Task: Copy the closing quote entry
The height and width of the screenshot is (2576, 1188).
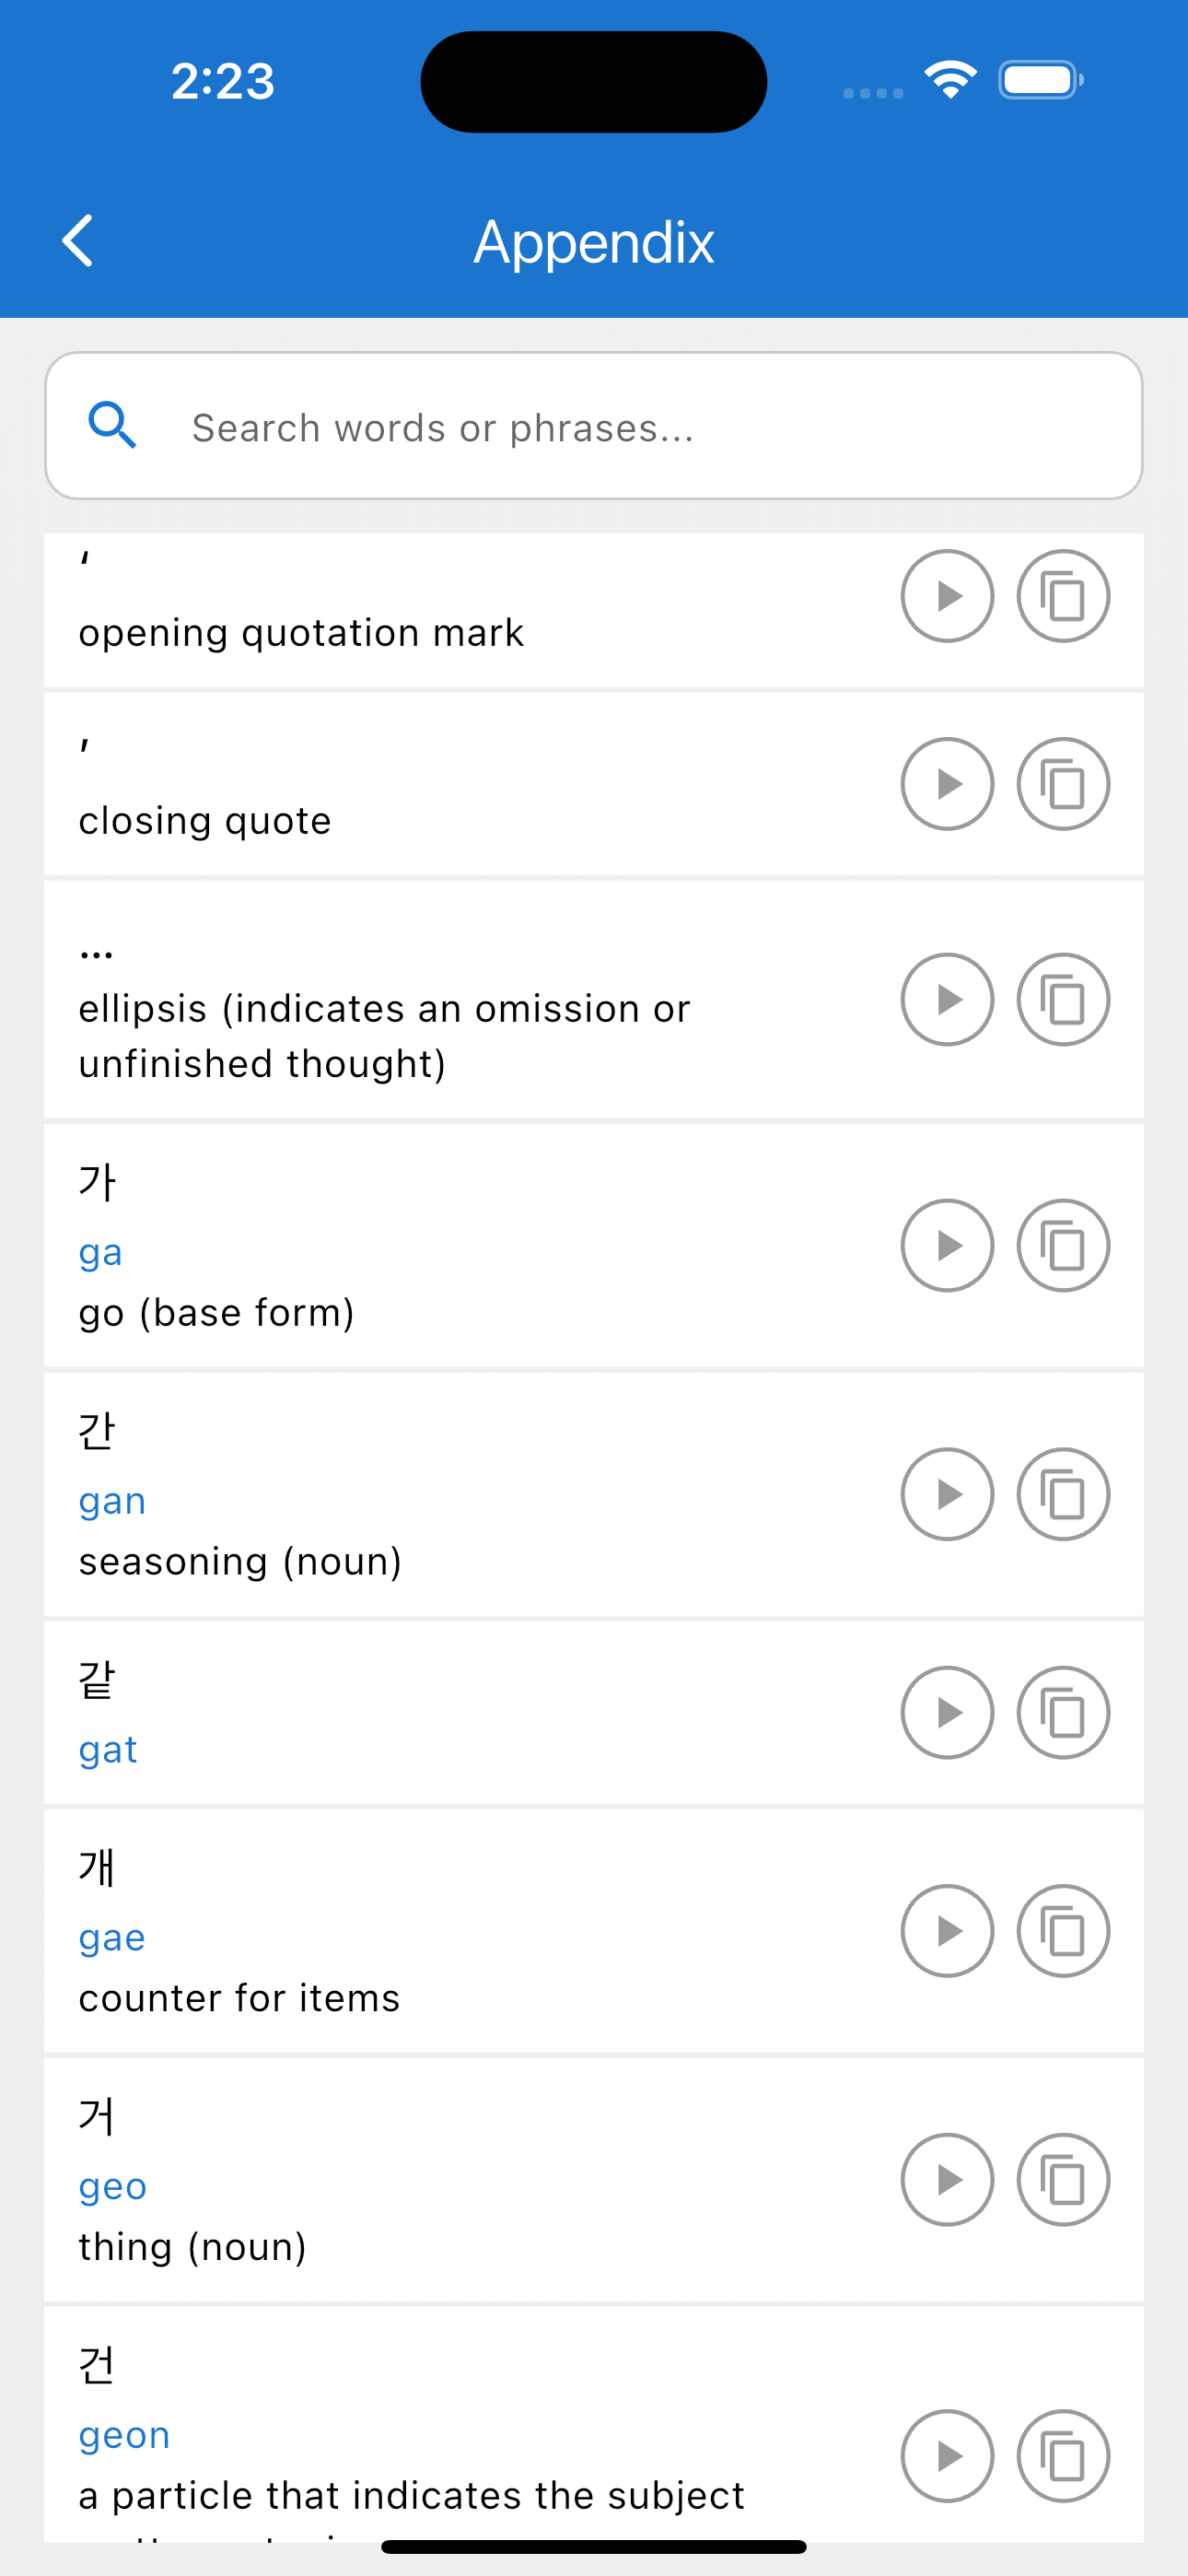Action: pyautogui.click(x=1063, y=784)
